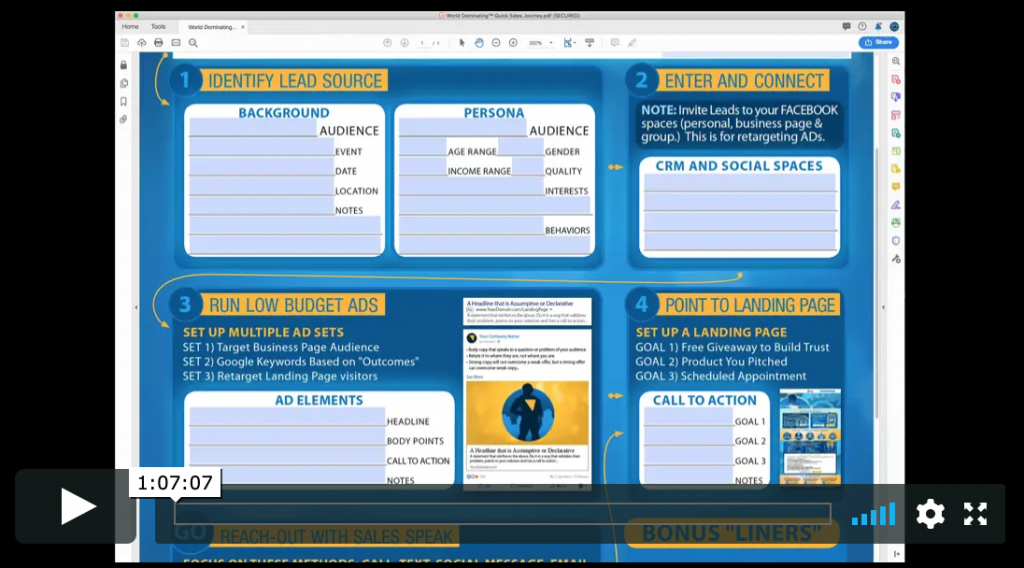This screenshot has width=1024, height=568.
Task: Select the hand pan tool
Action: click(x=479, y=43)
